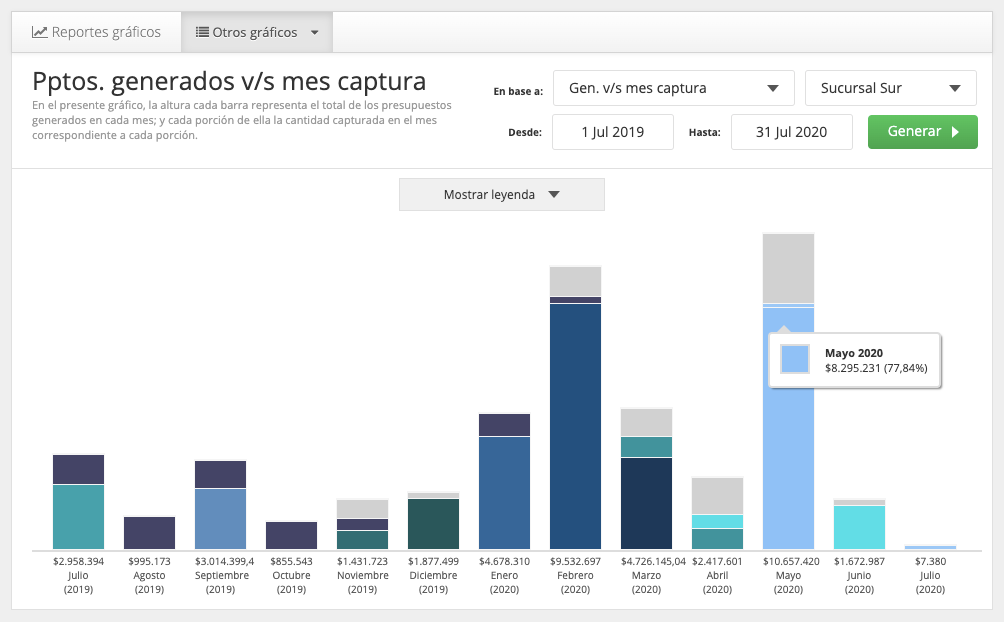Image resolution: width=1004 pixels, height=622 pixels.
Task: Click the cyan Junio 2020 bar segment
Action: point(859,527)
